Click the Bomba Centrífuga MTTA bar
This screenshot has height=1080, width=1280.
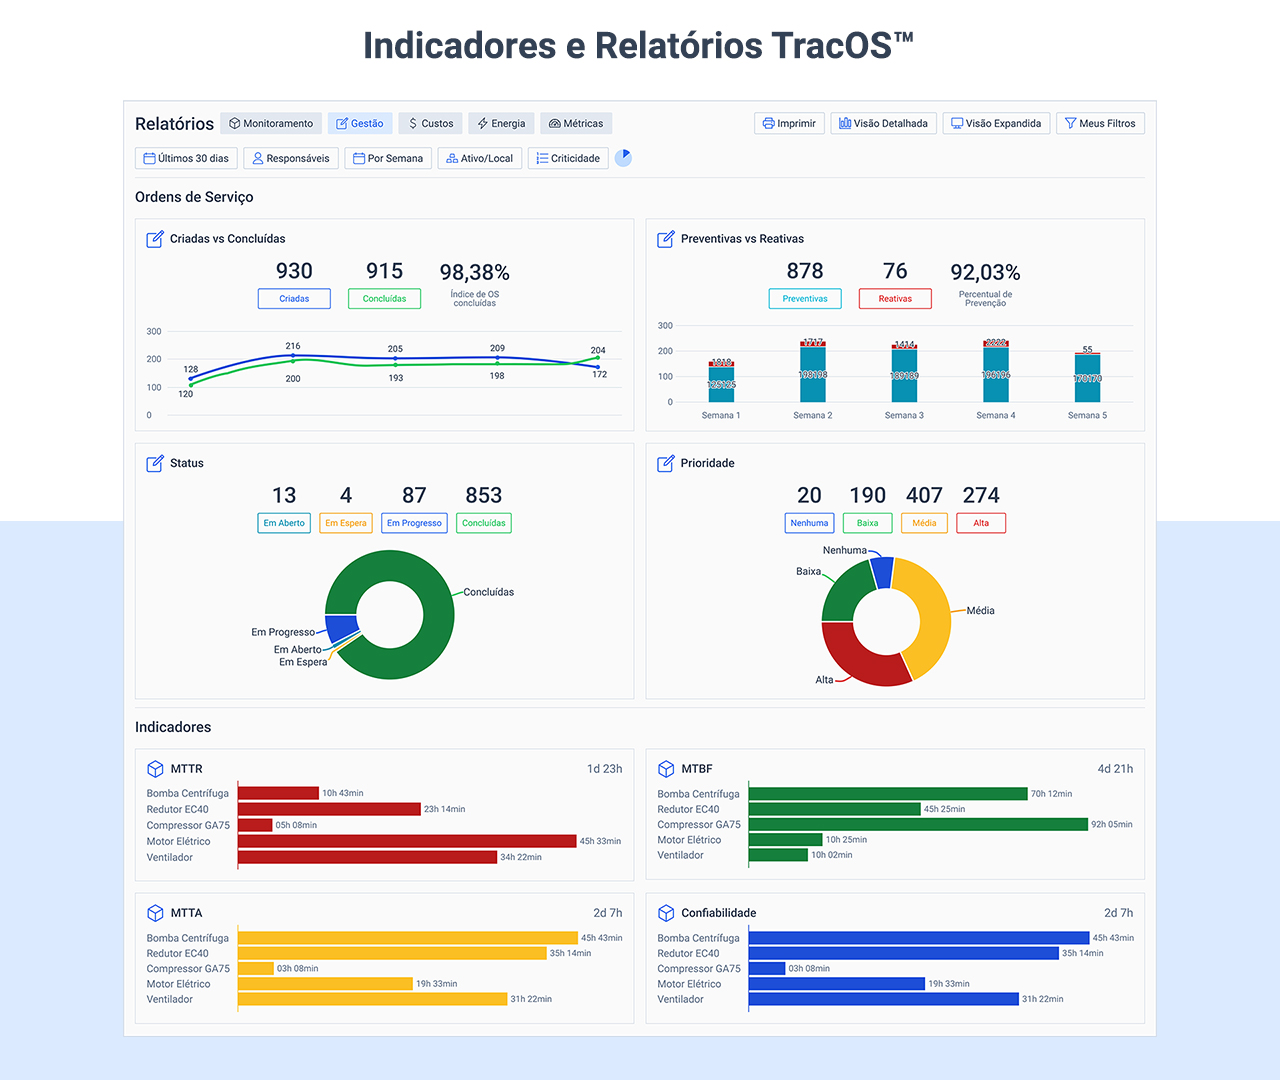[x=408, y=938]
